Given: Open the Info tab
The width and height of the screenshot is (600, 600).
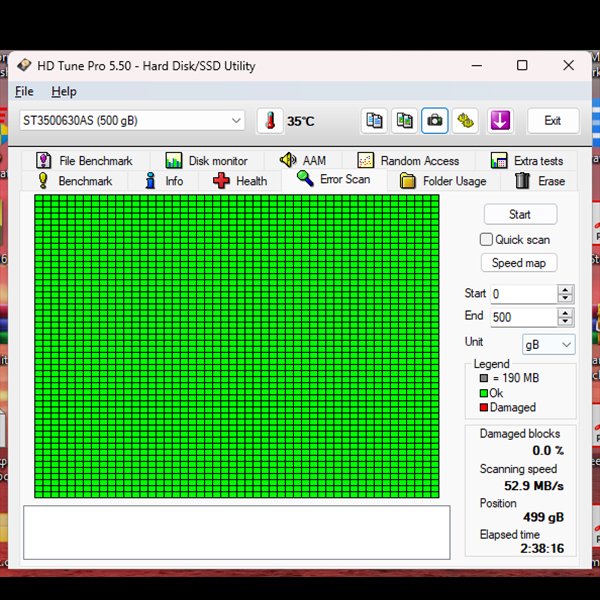Looking at the screenshot, I should coord(164,181).
